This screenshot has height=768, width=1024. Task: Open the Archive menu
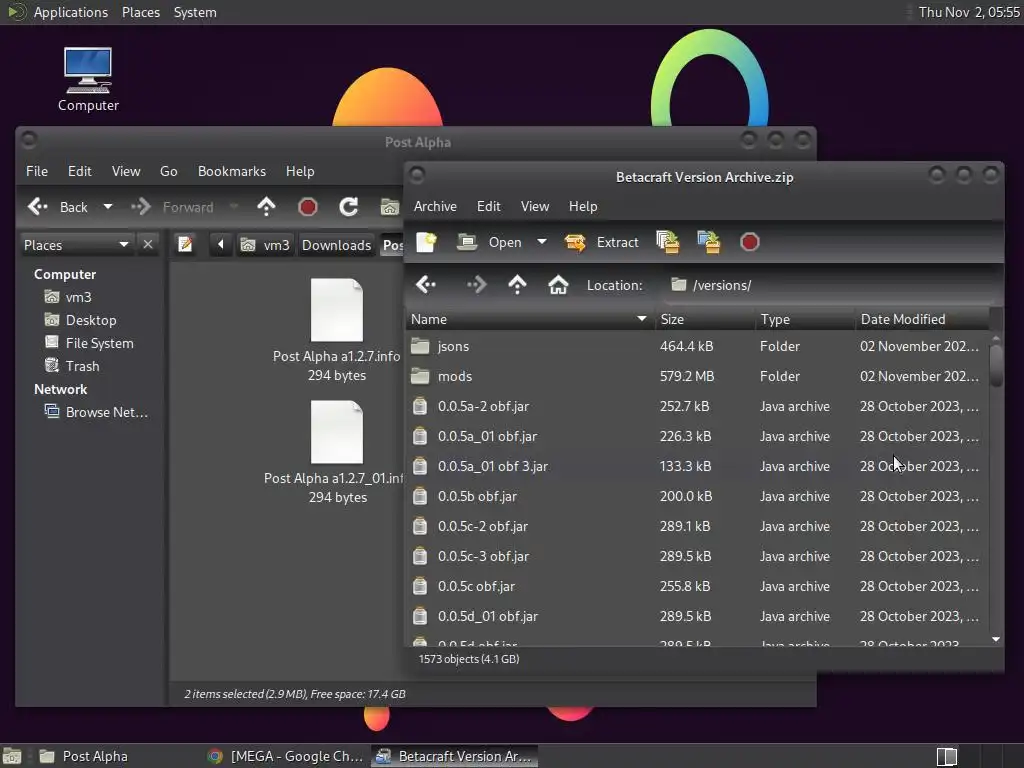point(435,206)
